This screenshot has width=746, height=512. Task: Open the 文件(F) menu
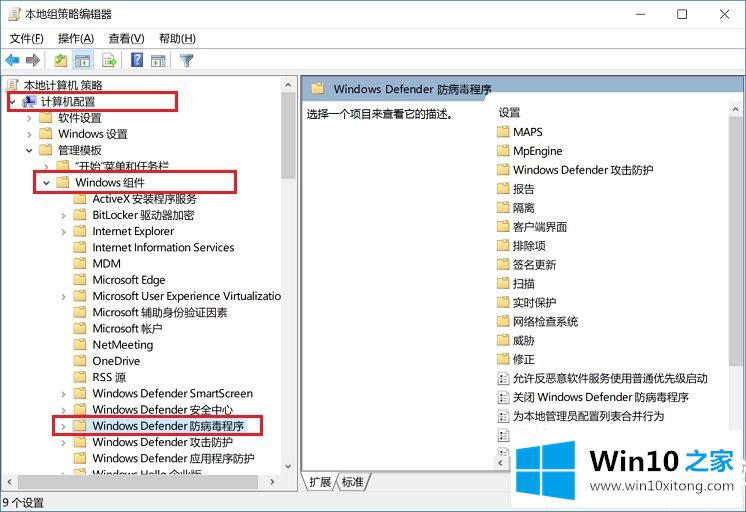point(27,39)
